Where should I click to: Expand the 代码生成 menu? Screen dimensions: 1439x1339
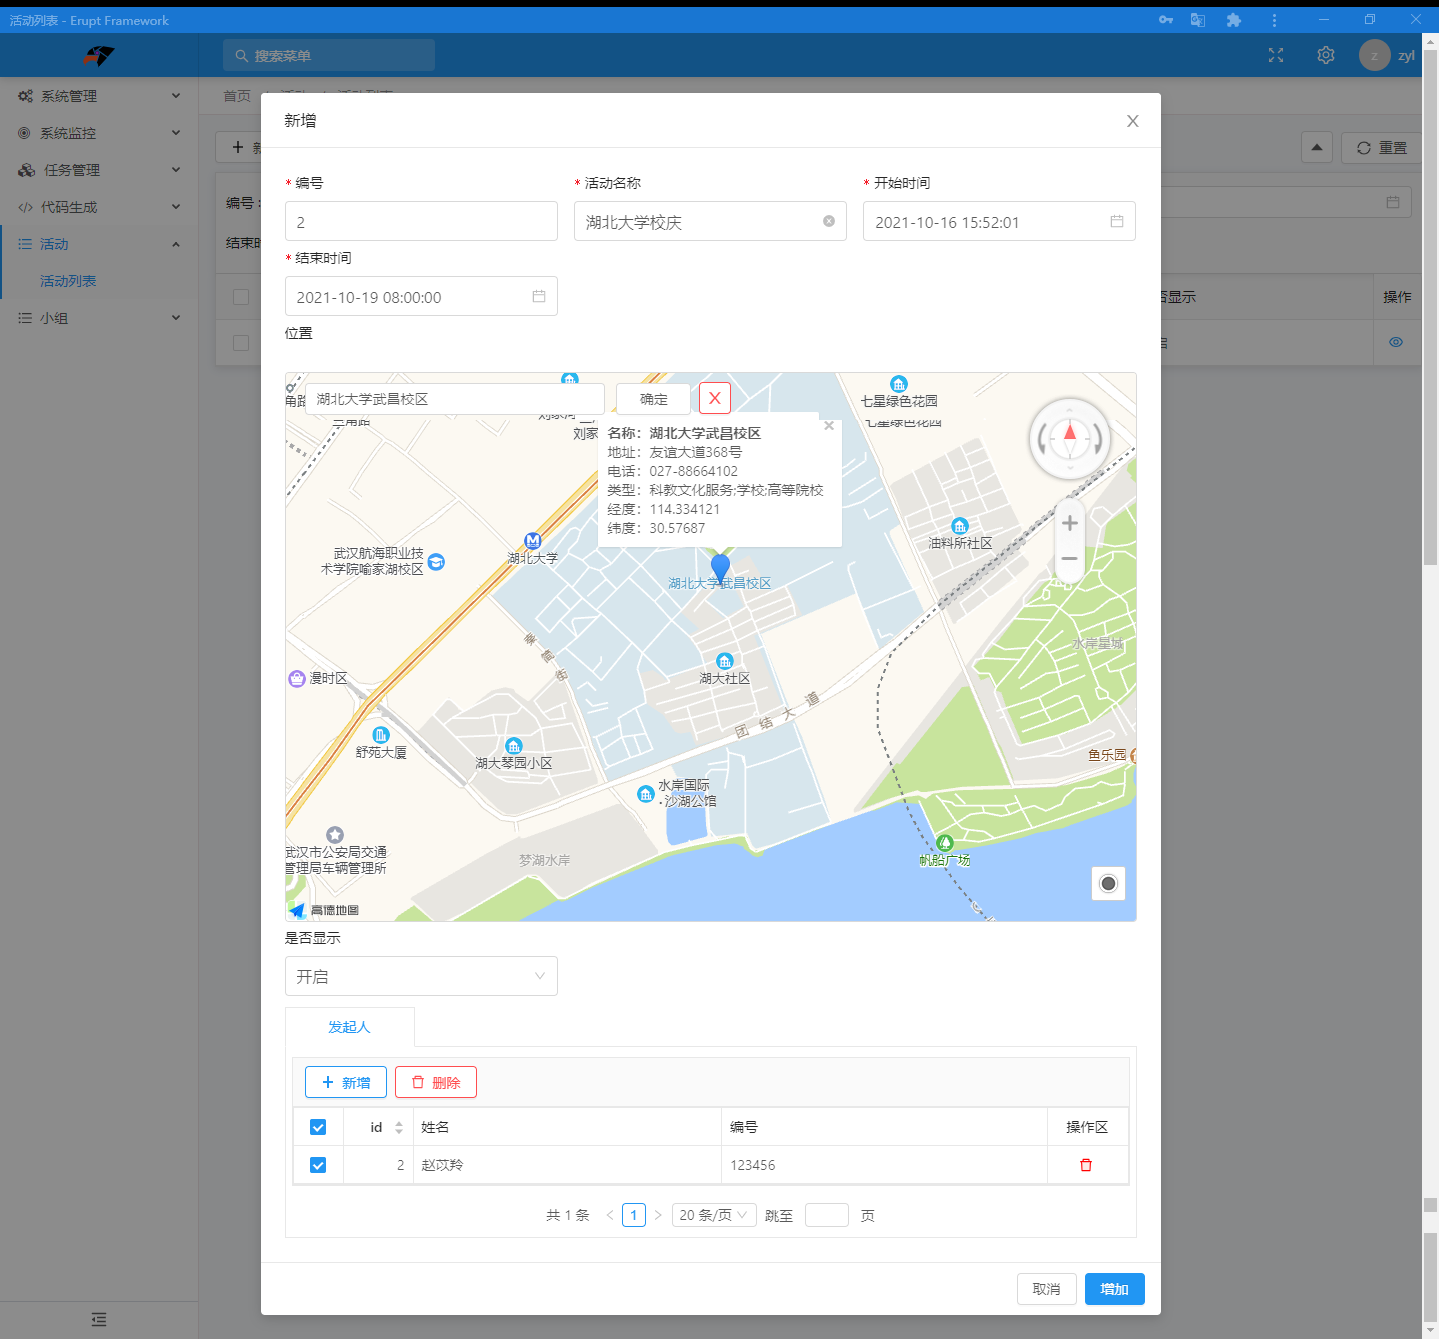pyautogui.click(x=99, y=207)
